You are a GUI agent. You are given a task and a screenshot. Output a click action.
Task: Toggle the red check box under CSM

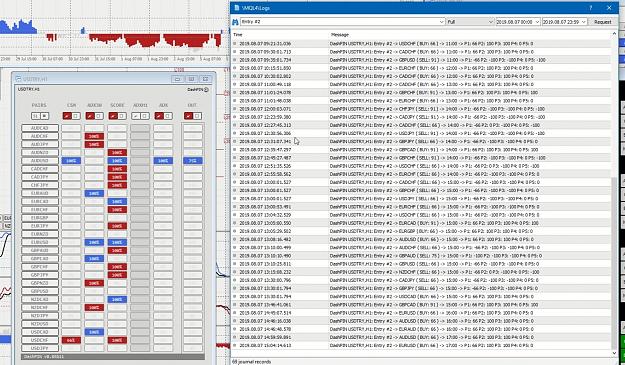pyautogui.click(x=67, y=116)
